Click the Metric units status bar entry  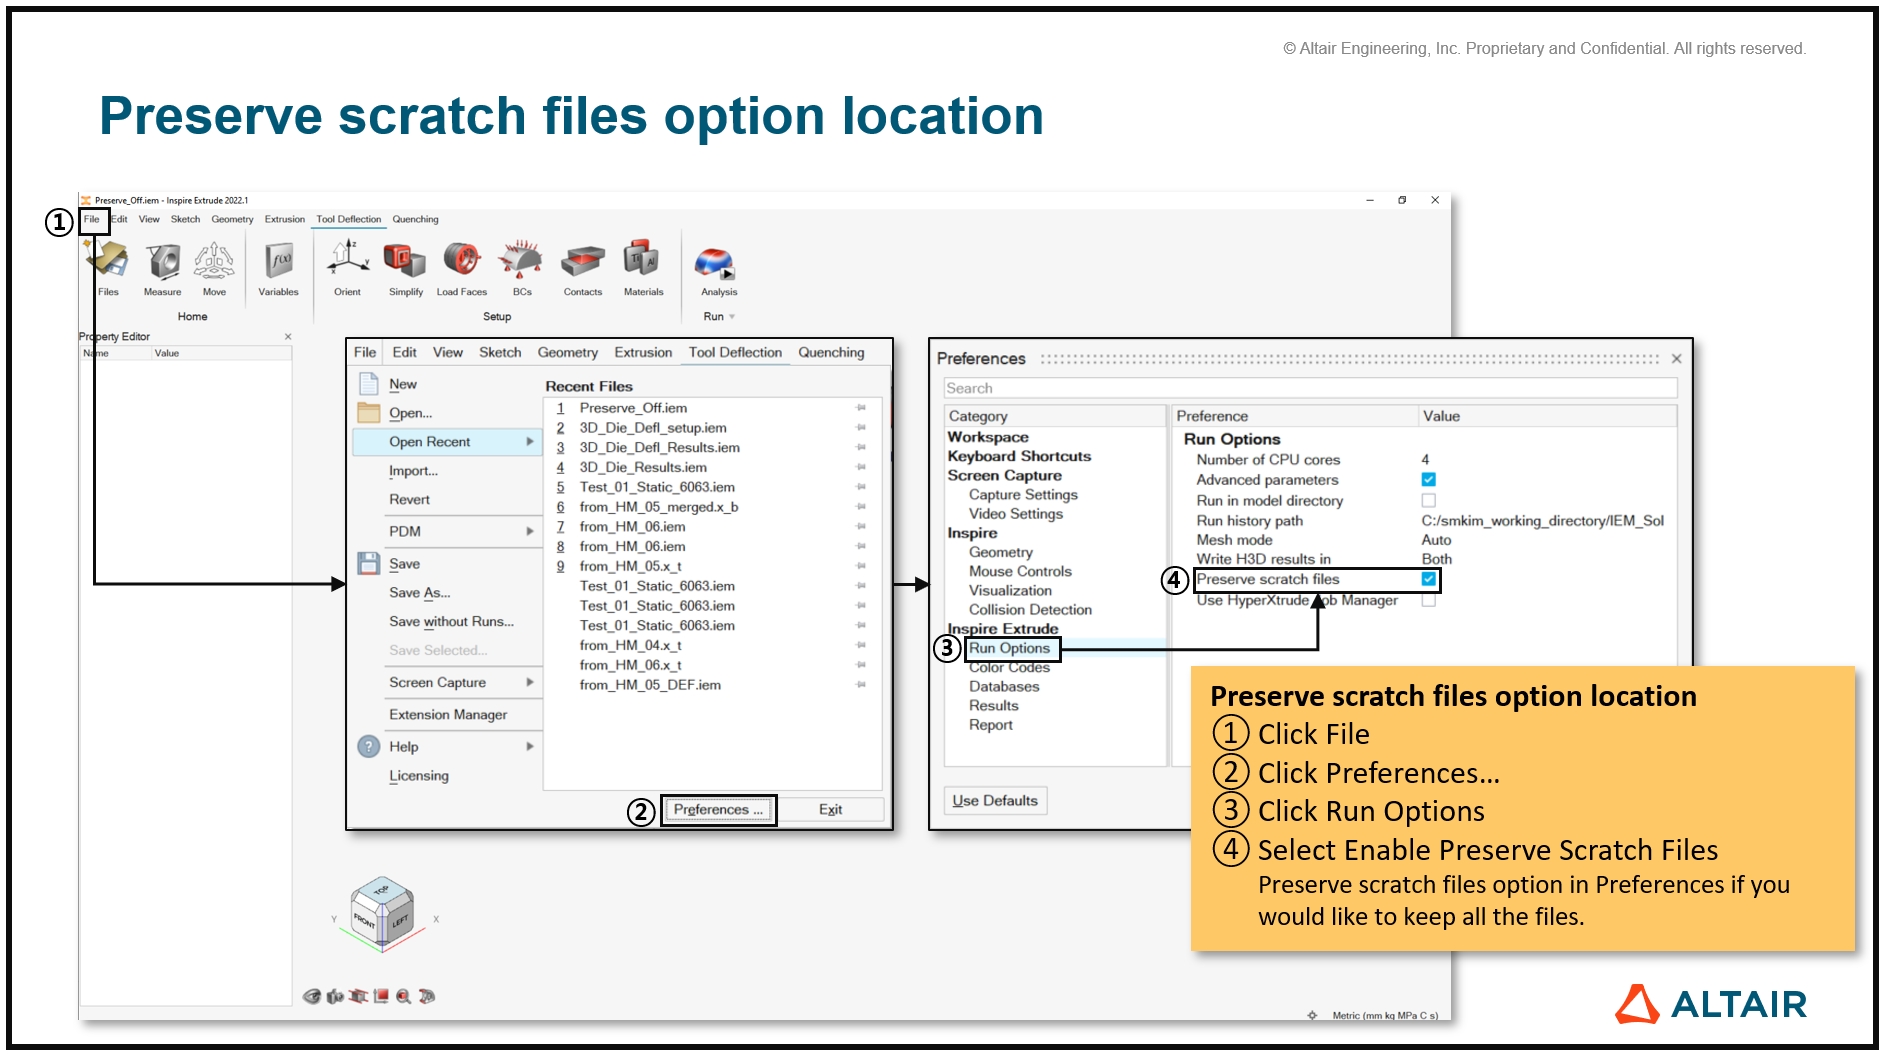click(1385, 1015)
